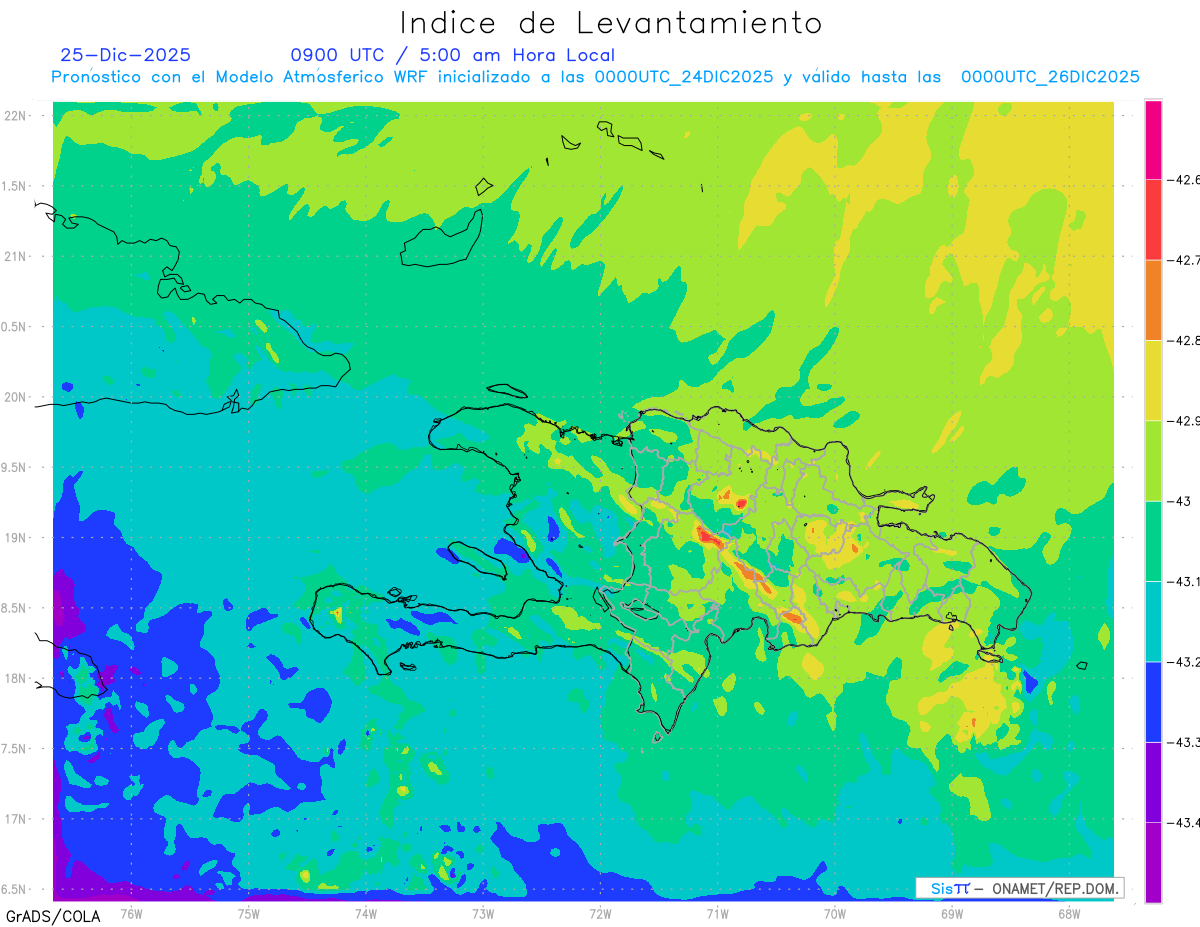Pick the yellow swatch below -42.8

click(1153, 380)
